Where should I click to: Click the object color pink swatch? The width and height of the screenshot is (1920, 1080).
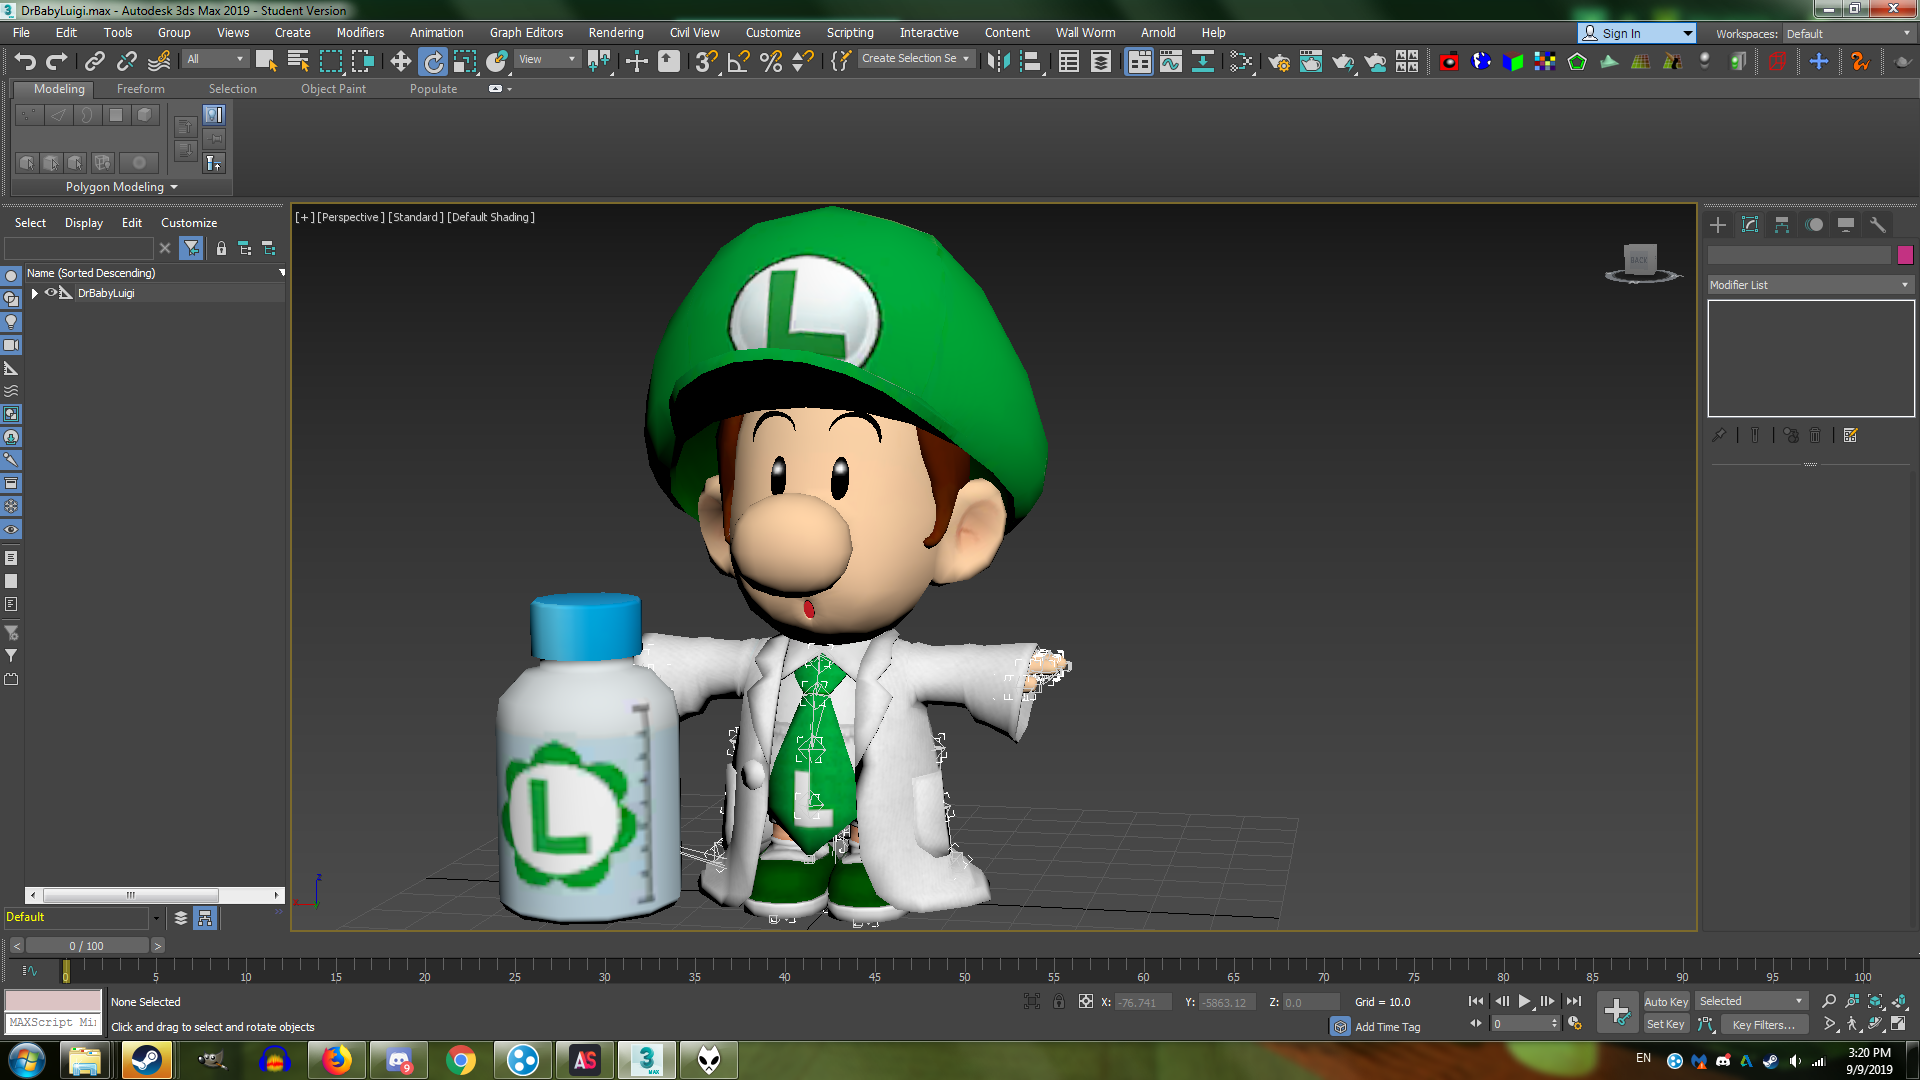[x=1905, y=255]
